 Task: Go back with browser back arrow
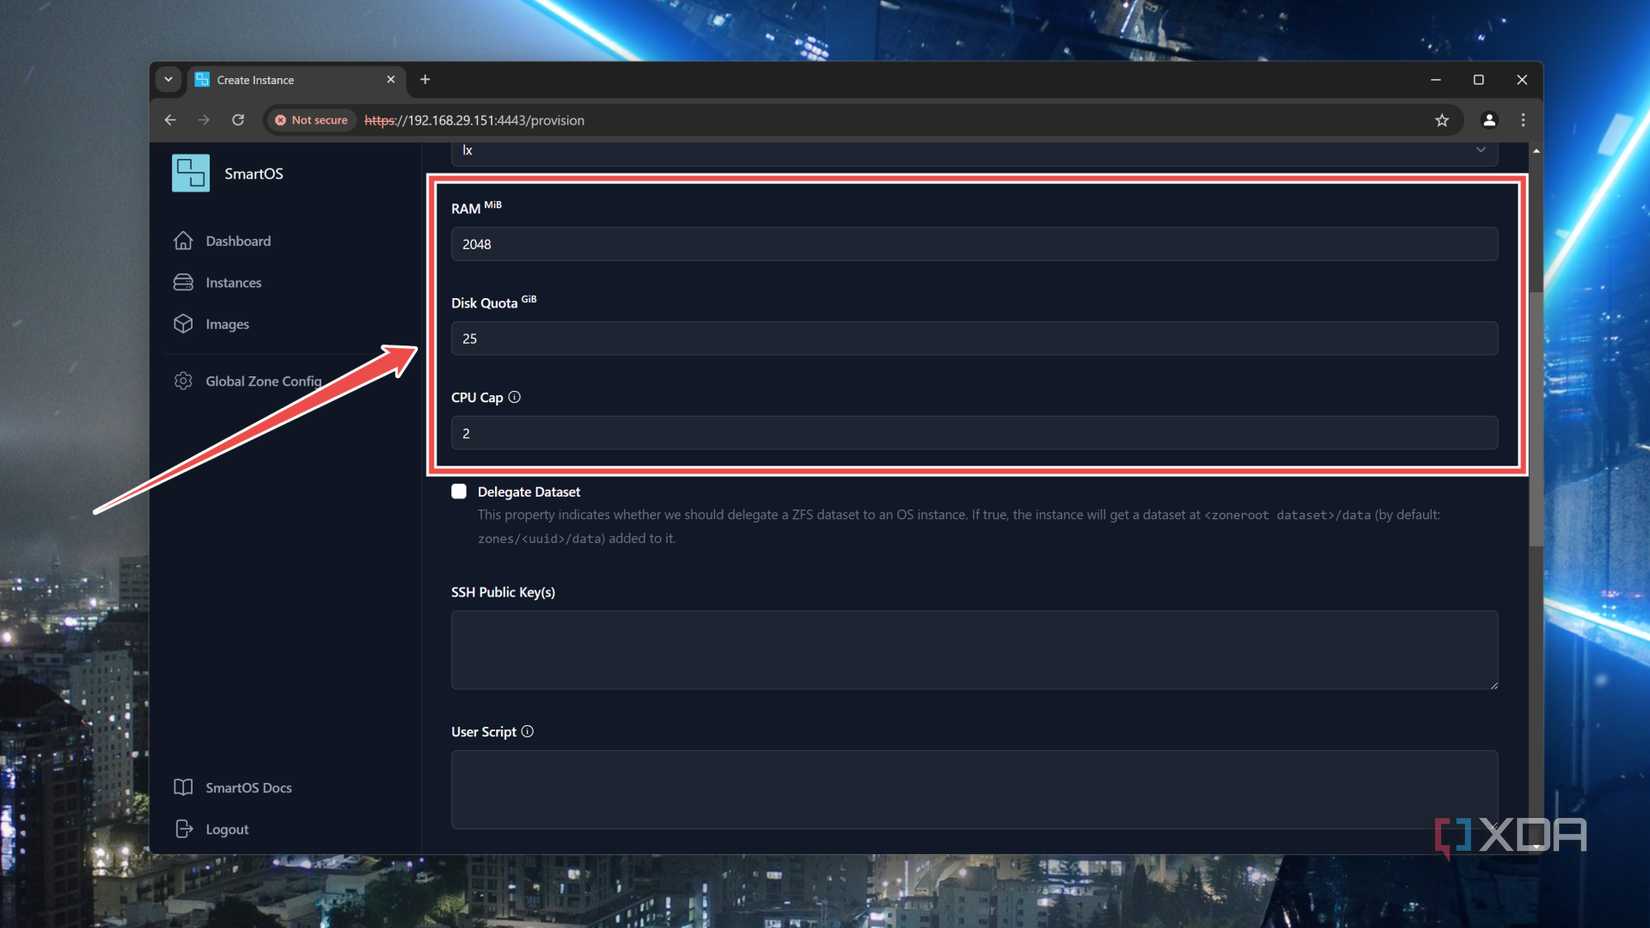[x=170, y=120]
